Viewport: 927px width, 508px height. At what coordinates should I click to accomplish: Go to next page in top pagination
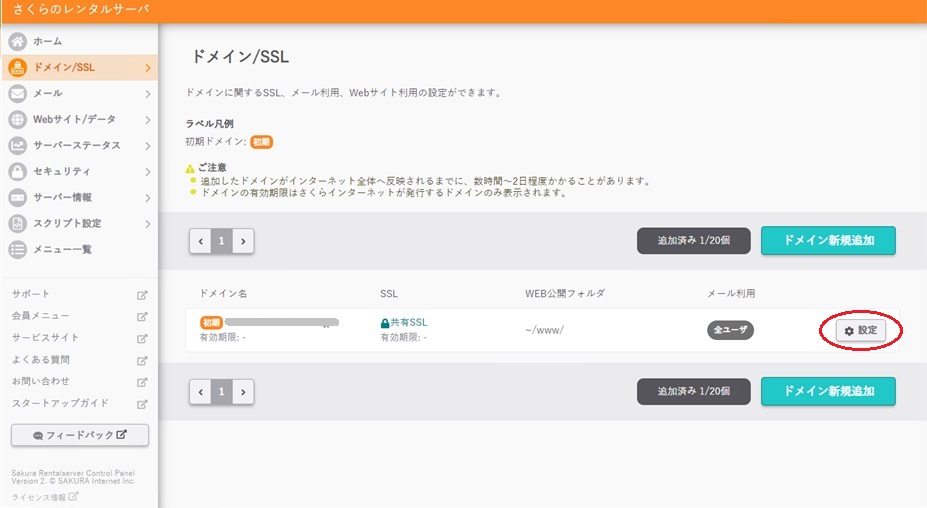coord(243,241)
